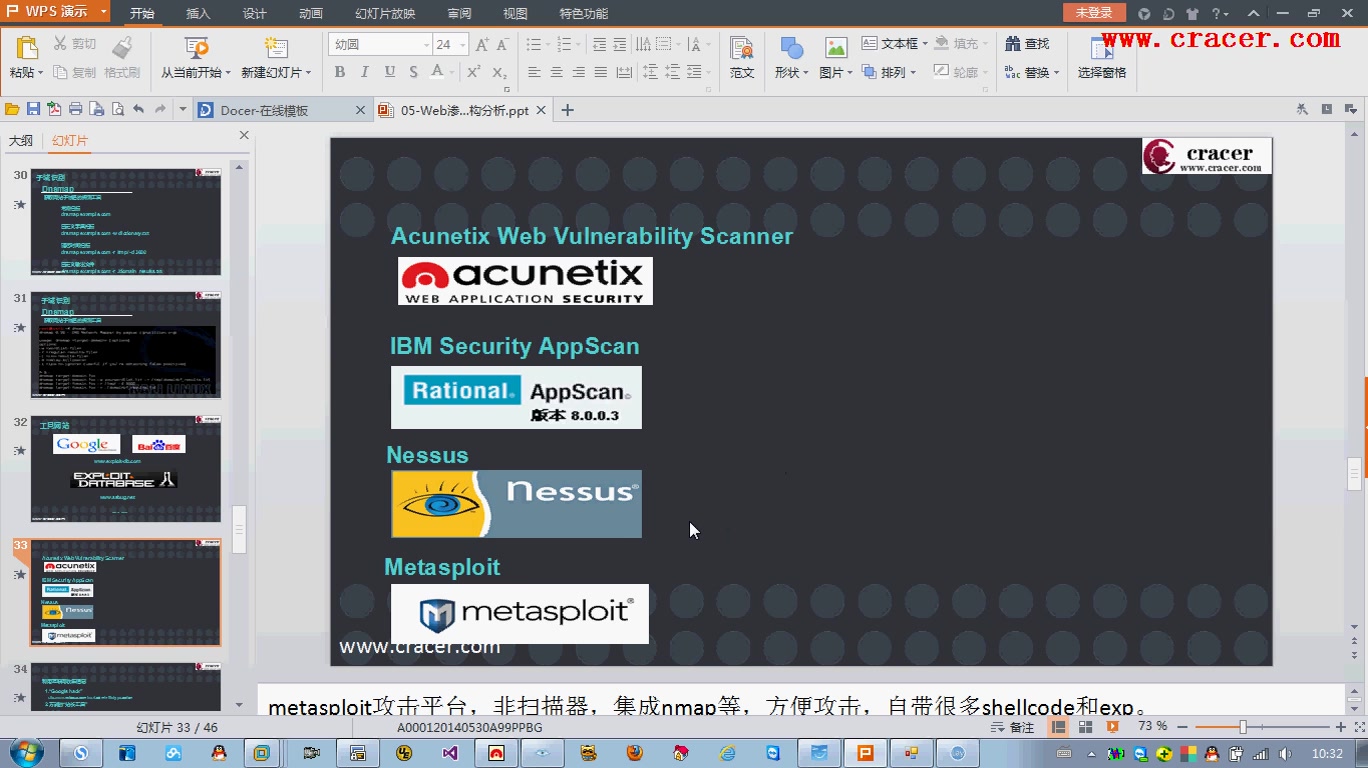Expand the Picture (图片) dropdown
1368x768 pixels.
pyautogui.click(x=850, y=73)
